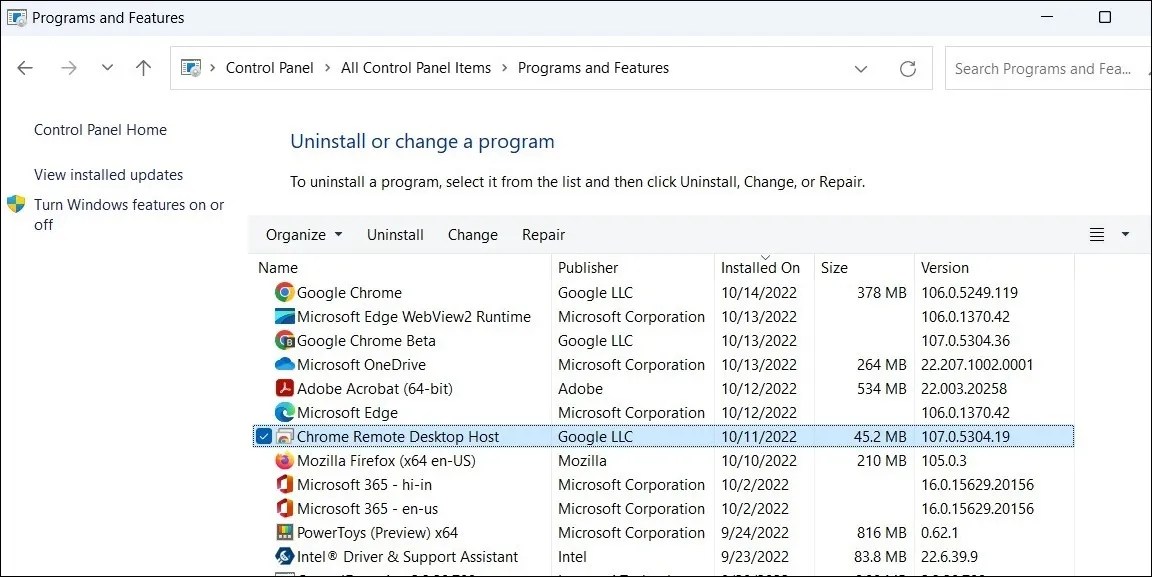The width and height of the screenshot is (1152, 577).
Task: Uncheck the Chrome Remote Desktop Host checkbox
Action: (x=263, y=436)
